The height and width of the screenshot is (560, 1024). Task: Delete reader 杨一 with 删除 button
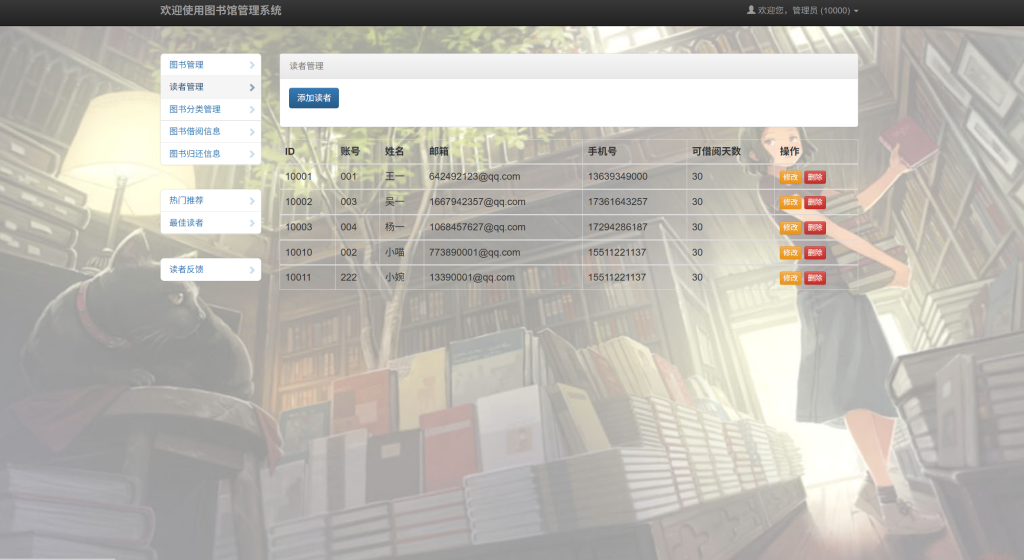pos(815,228)
